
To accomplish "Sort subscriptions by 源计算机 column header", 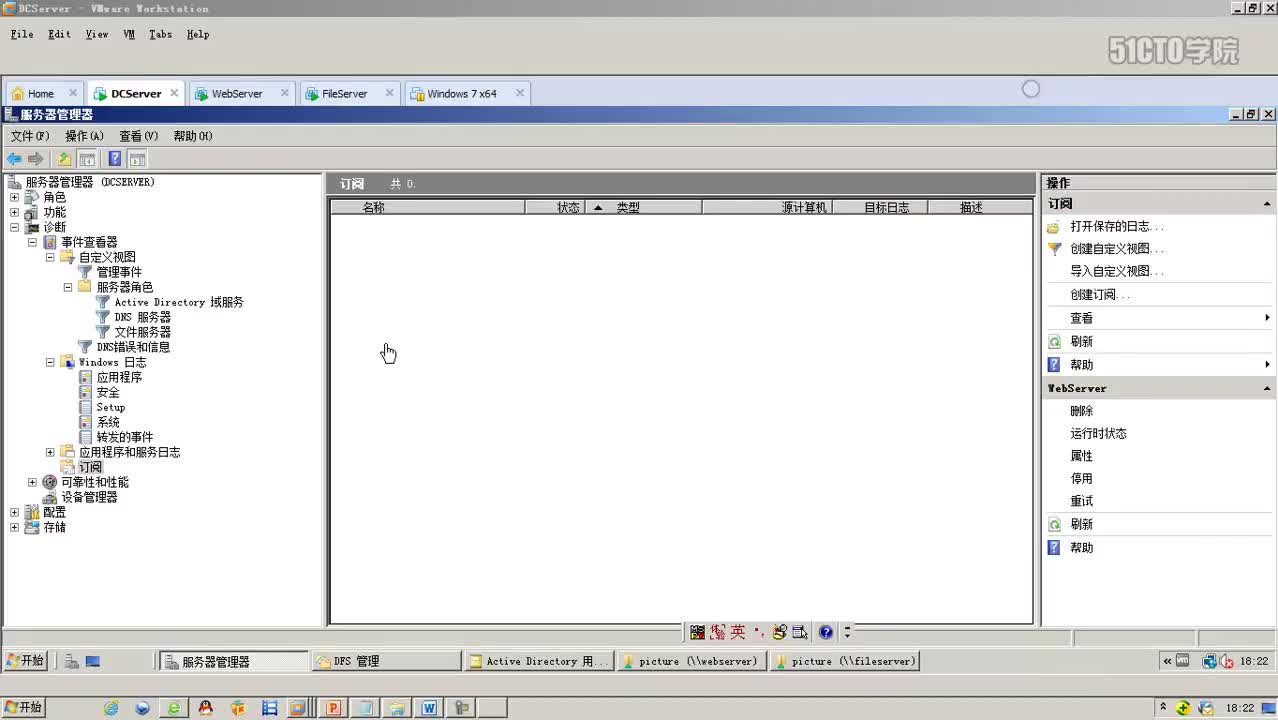I will tap(768, 207).
